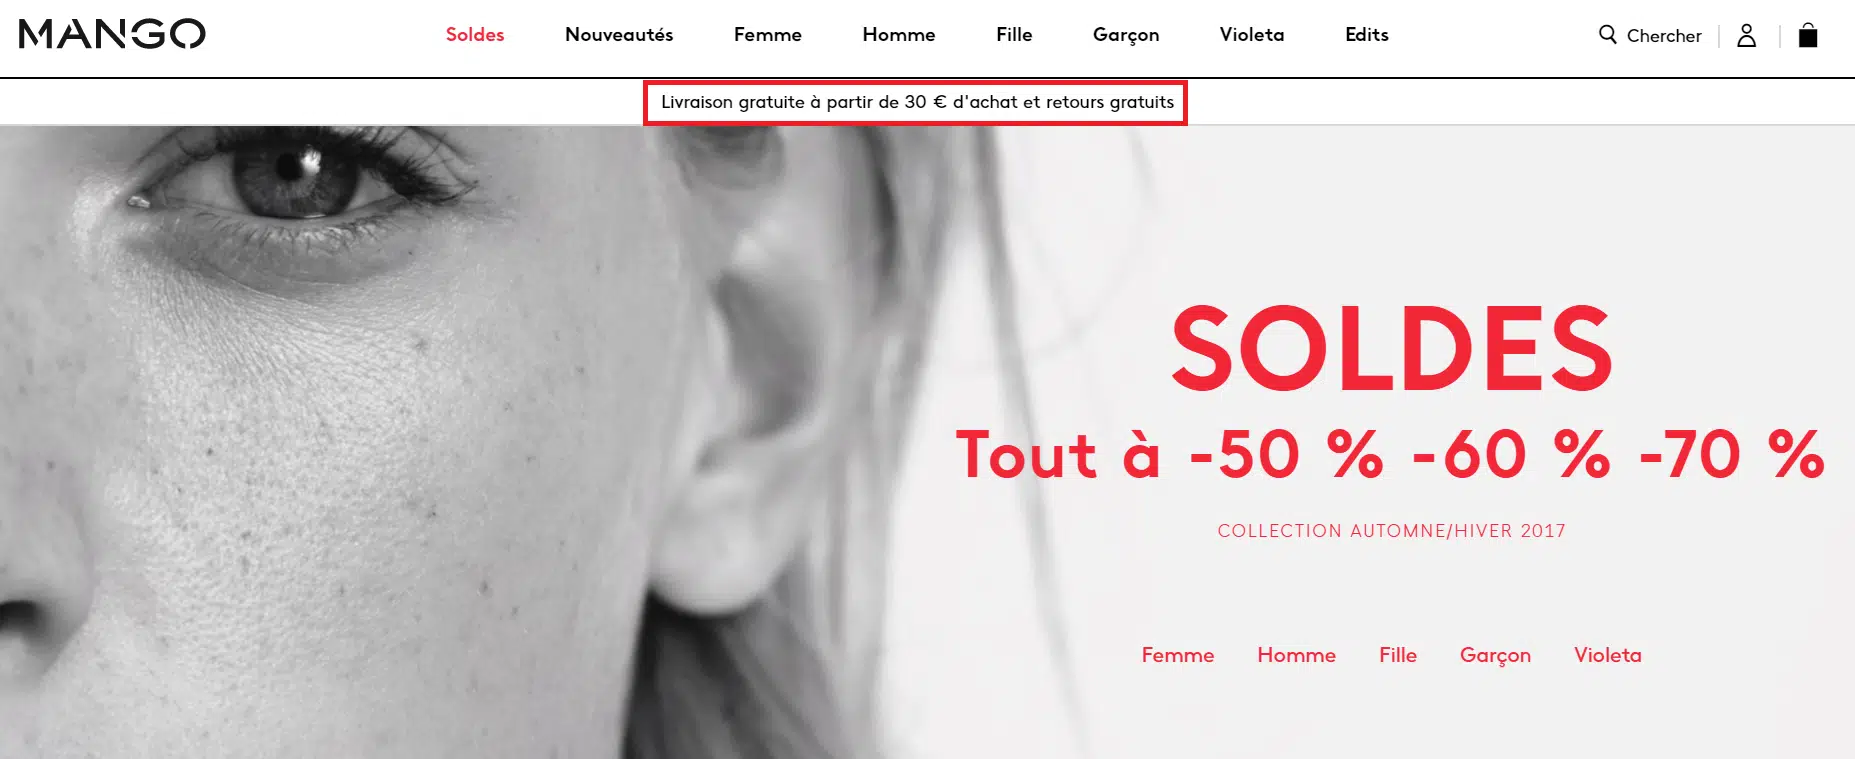
Task: Open the Edits navigation item
Action: [x=1367, y=35]
